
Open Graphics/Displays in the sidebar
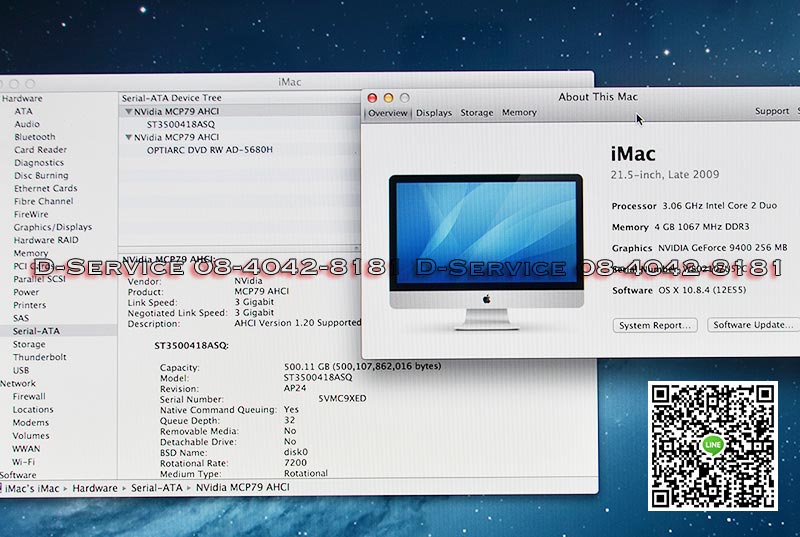(x=53, y=227)
